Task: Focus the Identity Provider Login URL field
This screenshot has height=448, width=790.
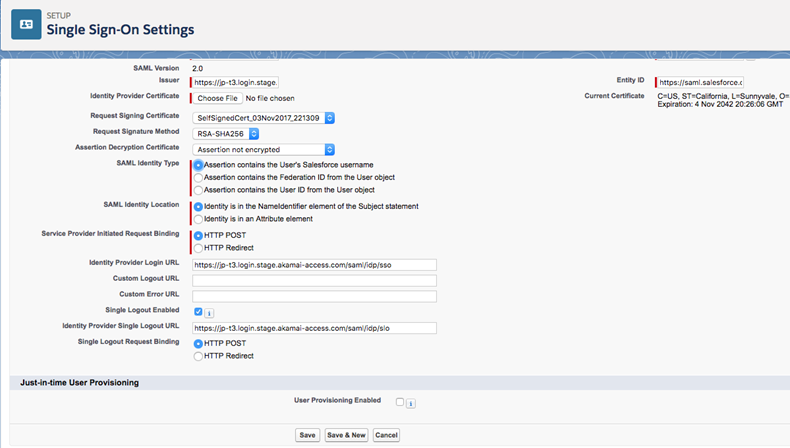Action: 314,265
